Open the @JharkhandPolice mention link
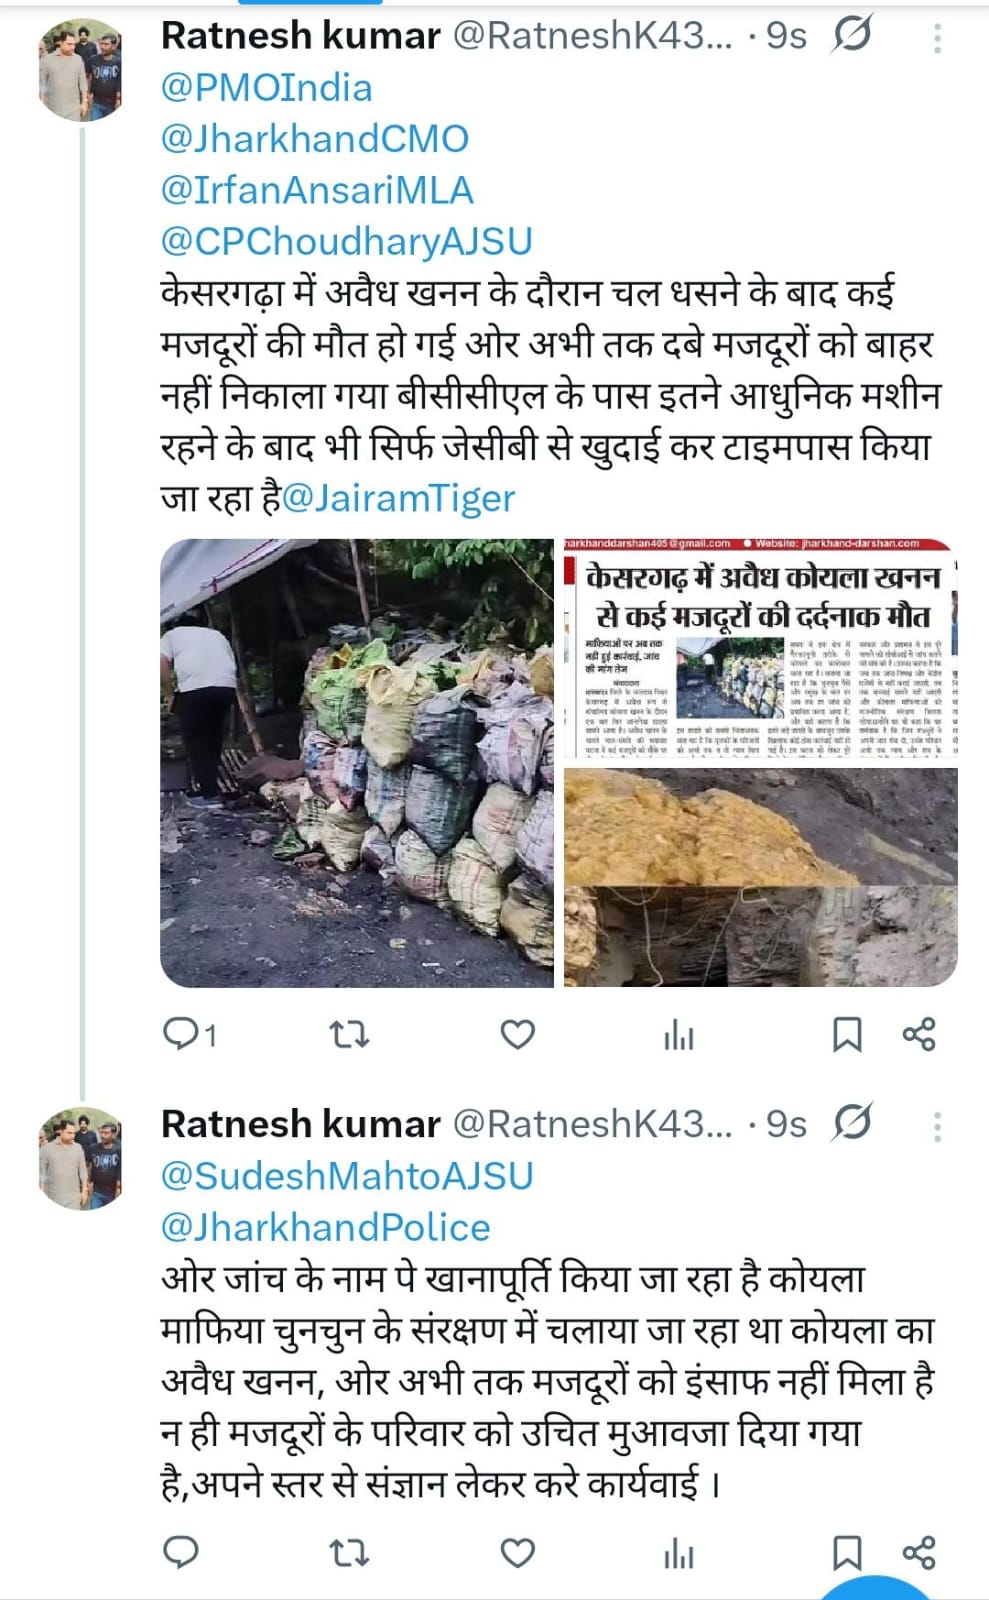 pos(326,1228)
